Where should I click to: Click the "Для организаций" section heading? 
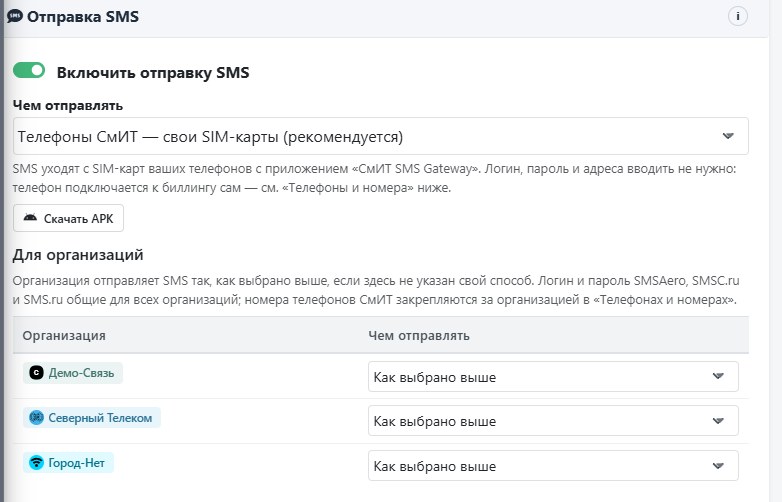[x=78, y=255]
